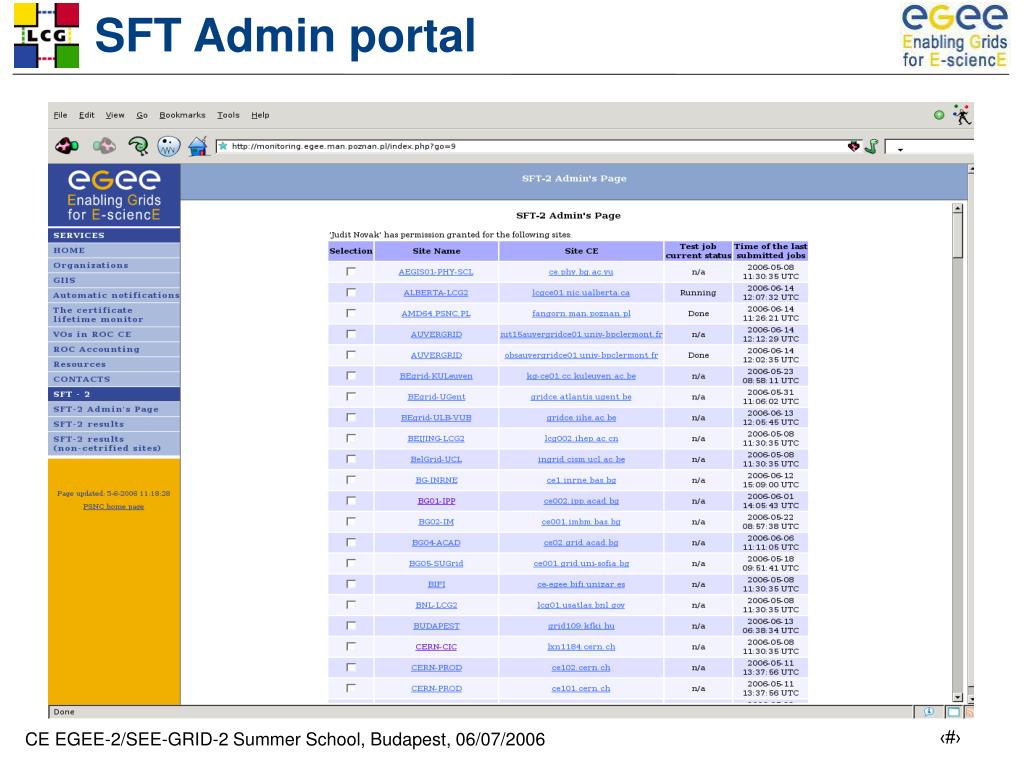Image resolution: width=1024 pixels, height=768 pixels.
Task: Click the page scrollbar up arrow
Action: (x=957, y=208)
